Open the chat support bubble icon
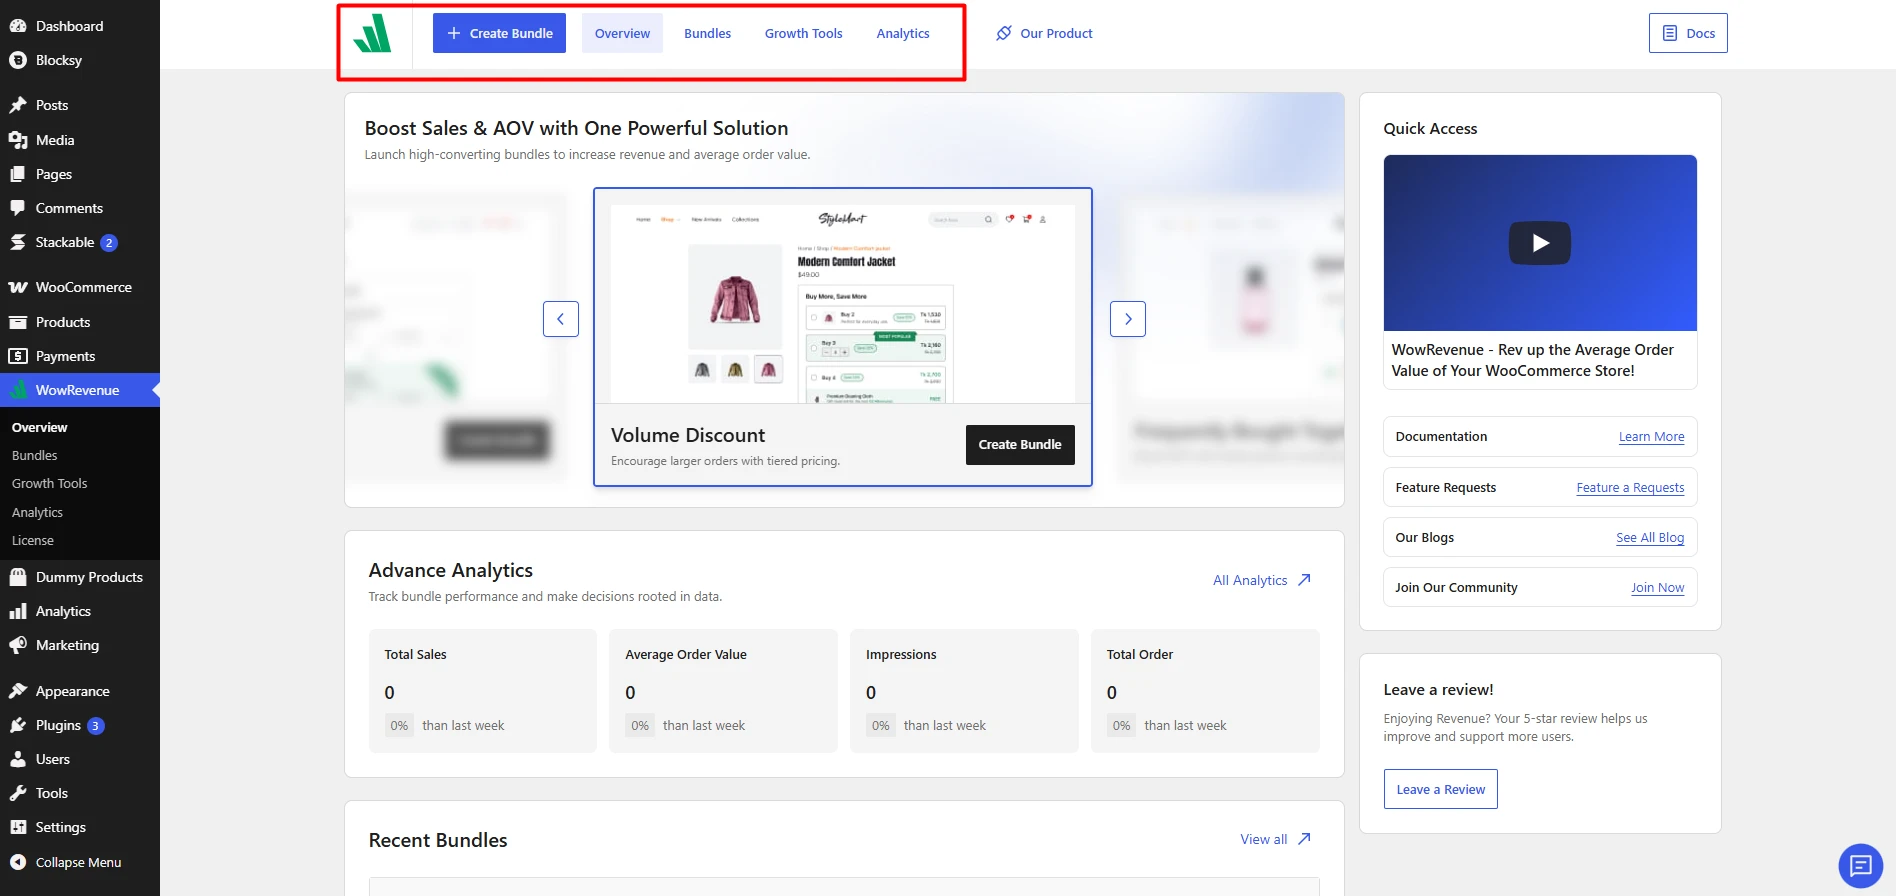 tap(1860, 865)
